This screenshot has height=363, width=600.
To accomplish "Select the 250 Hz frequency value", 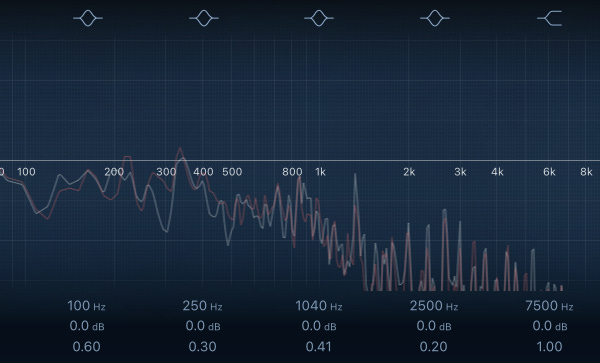I will (x=202, y=306).
